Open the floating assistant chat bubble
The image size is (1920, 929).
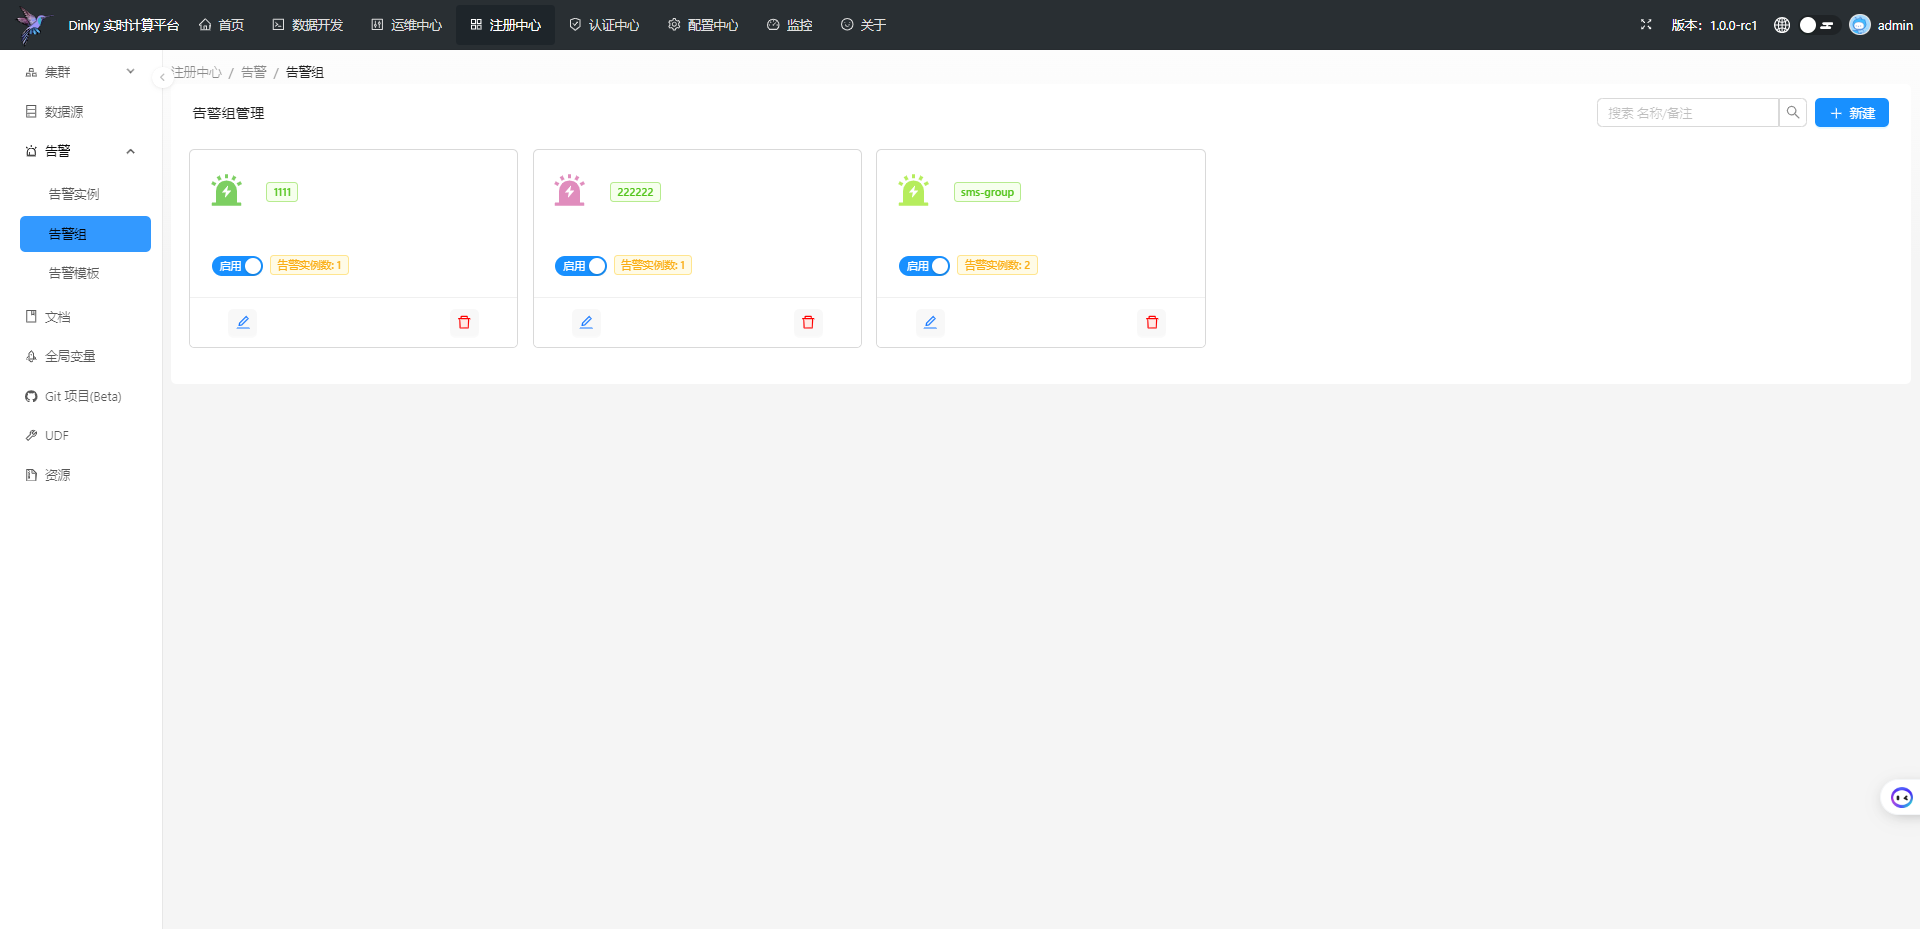point(1901,797)
